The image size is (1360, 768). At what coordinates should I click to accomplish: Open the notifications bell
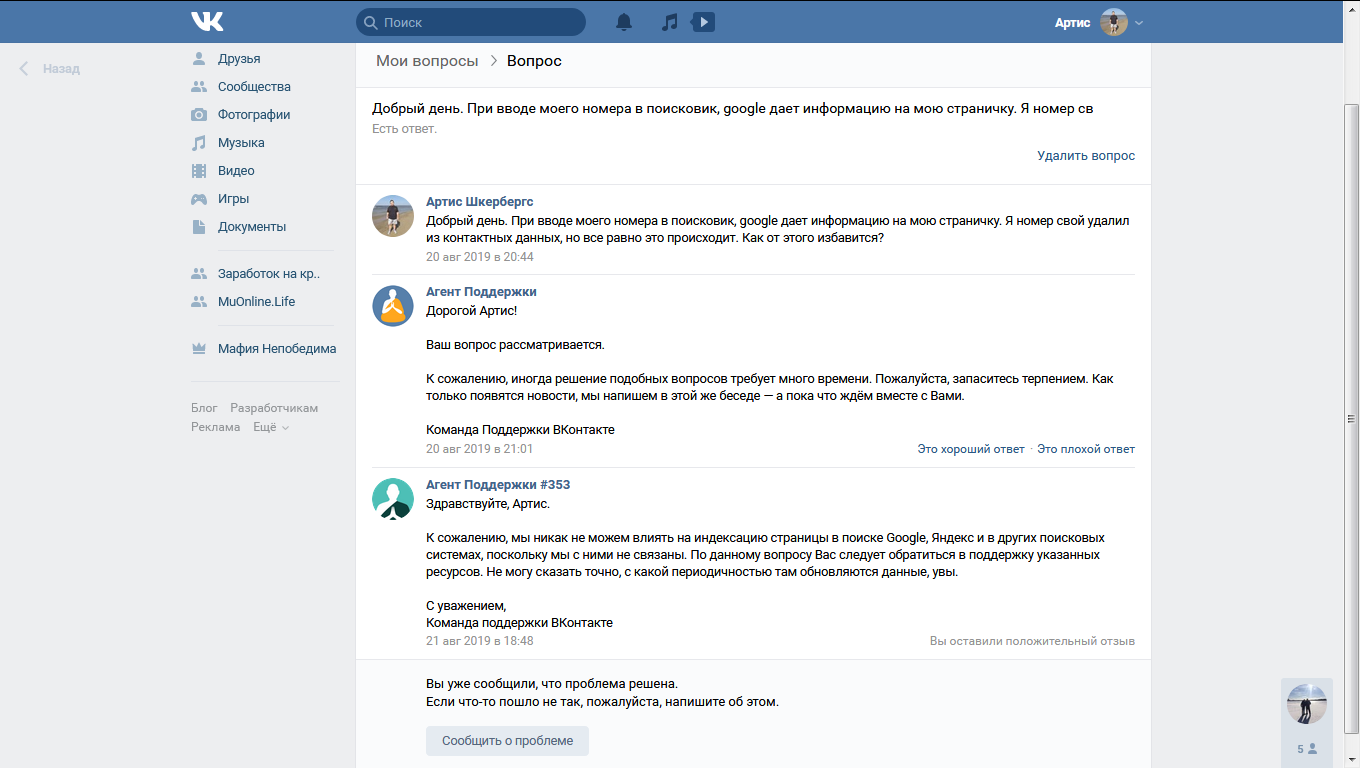(624, 22)
